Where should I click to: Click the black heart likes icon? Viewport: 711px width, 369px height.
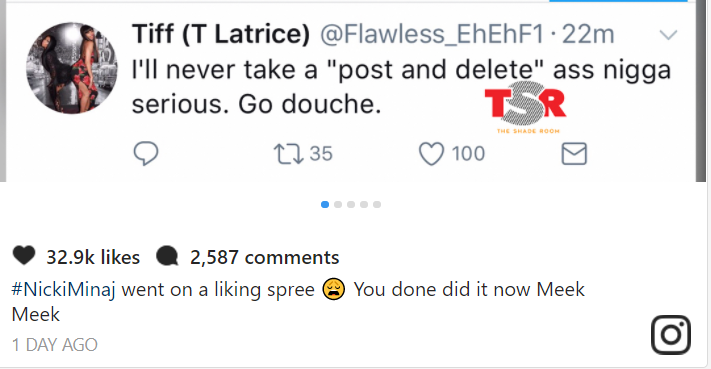click(24, 255)
